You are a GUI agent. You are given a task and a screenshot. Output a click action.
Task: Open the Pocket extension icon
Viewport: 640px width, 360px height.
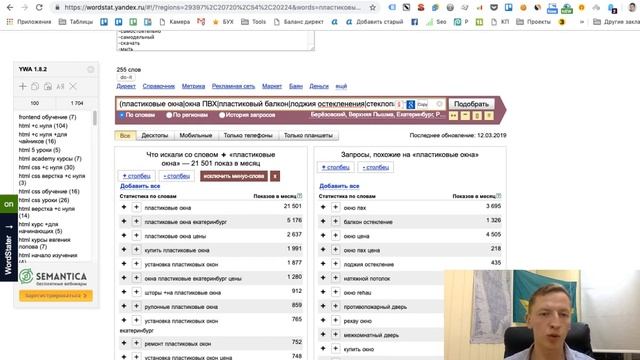(494, 7)
